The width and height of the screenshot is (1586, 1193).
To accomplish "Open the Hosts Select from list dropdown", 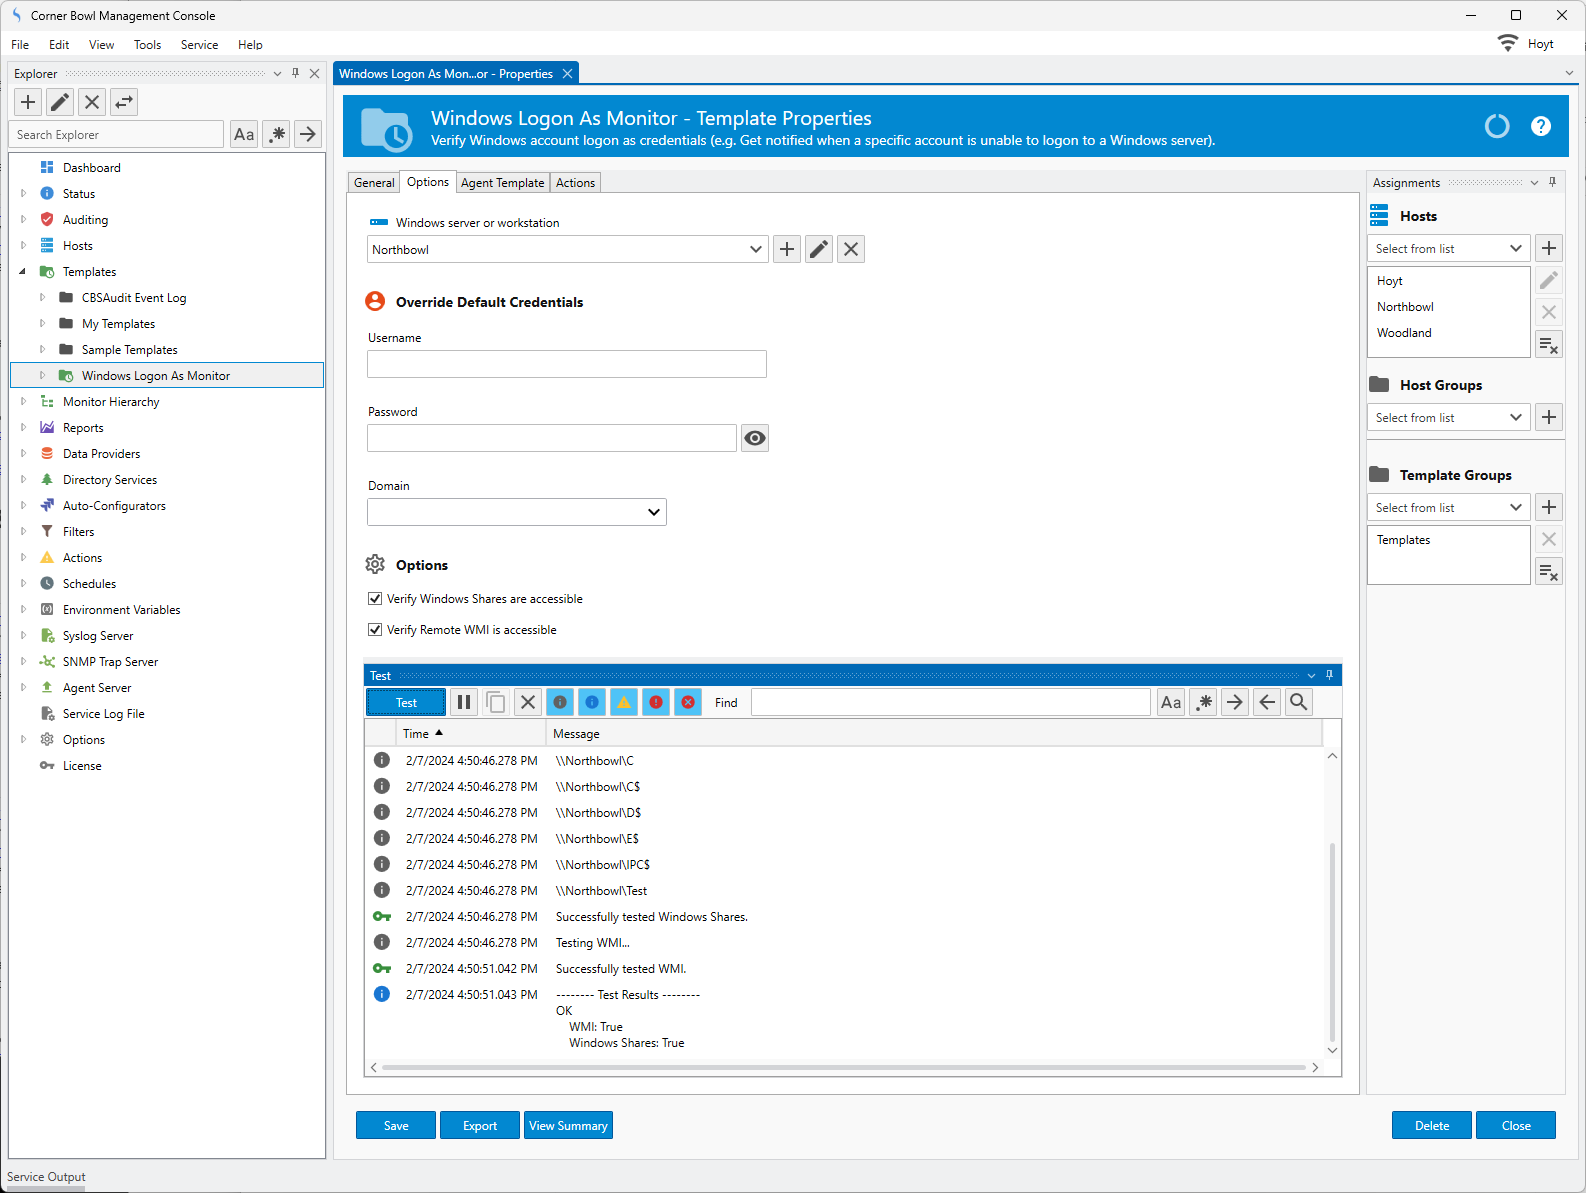I will click(1448, 249).
